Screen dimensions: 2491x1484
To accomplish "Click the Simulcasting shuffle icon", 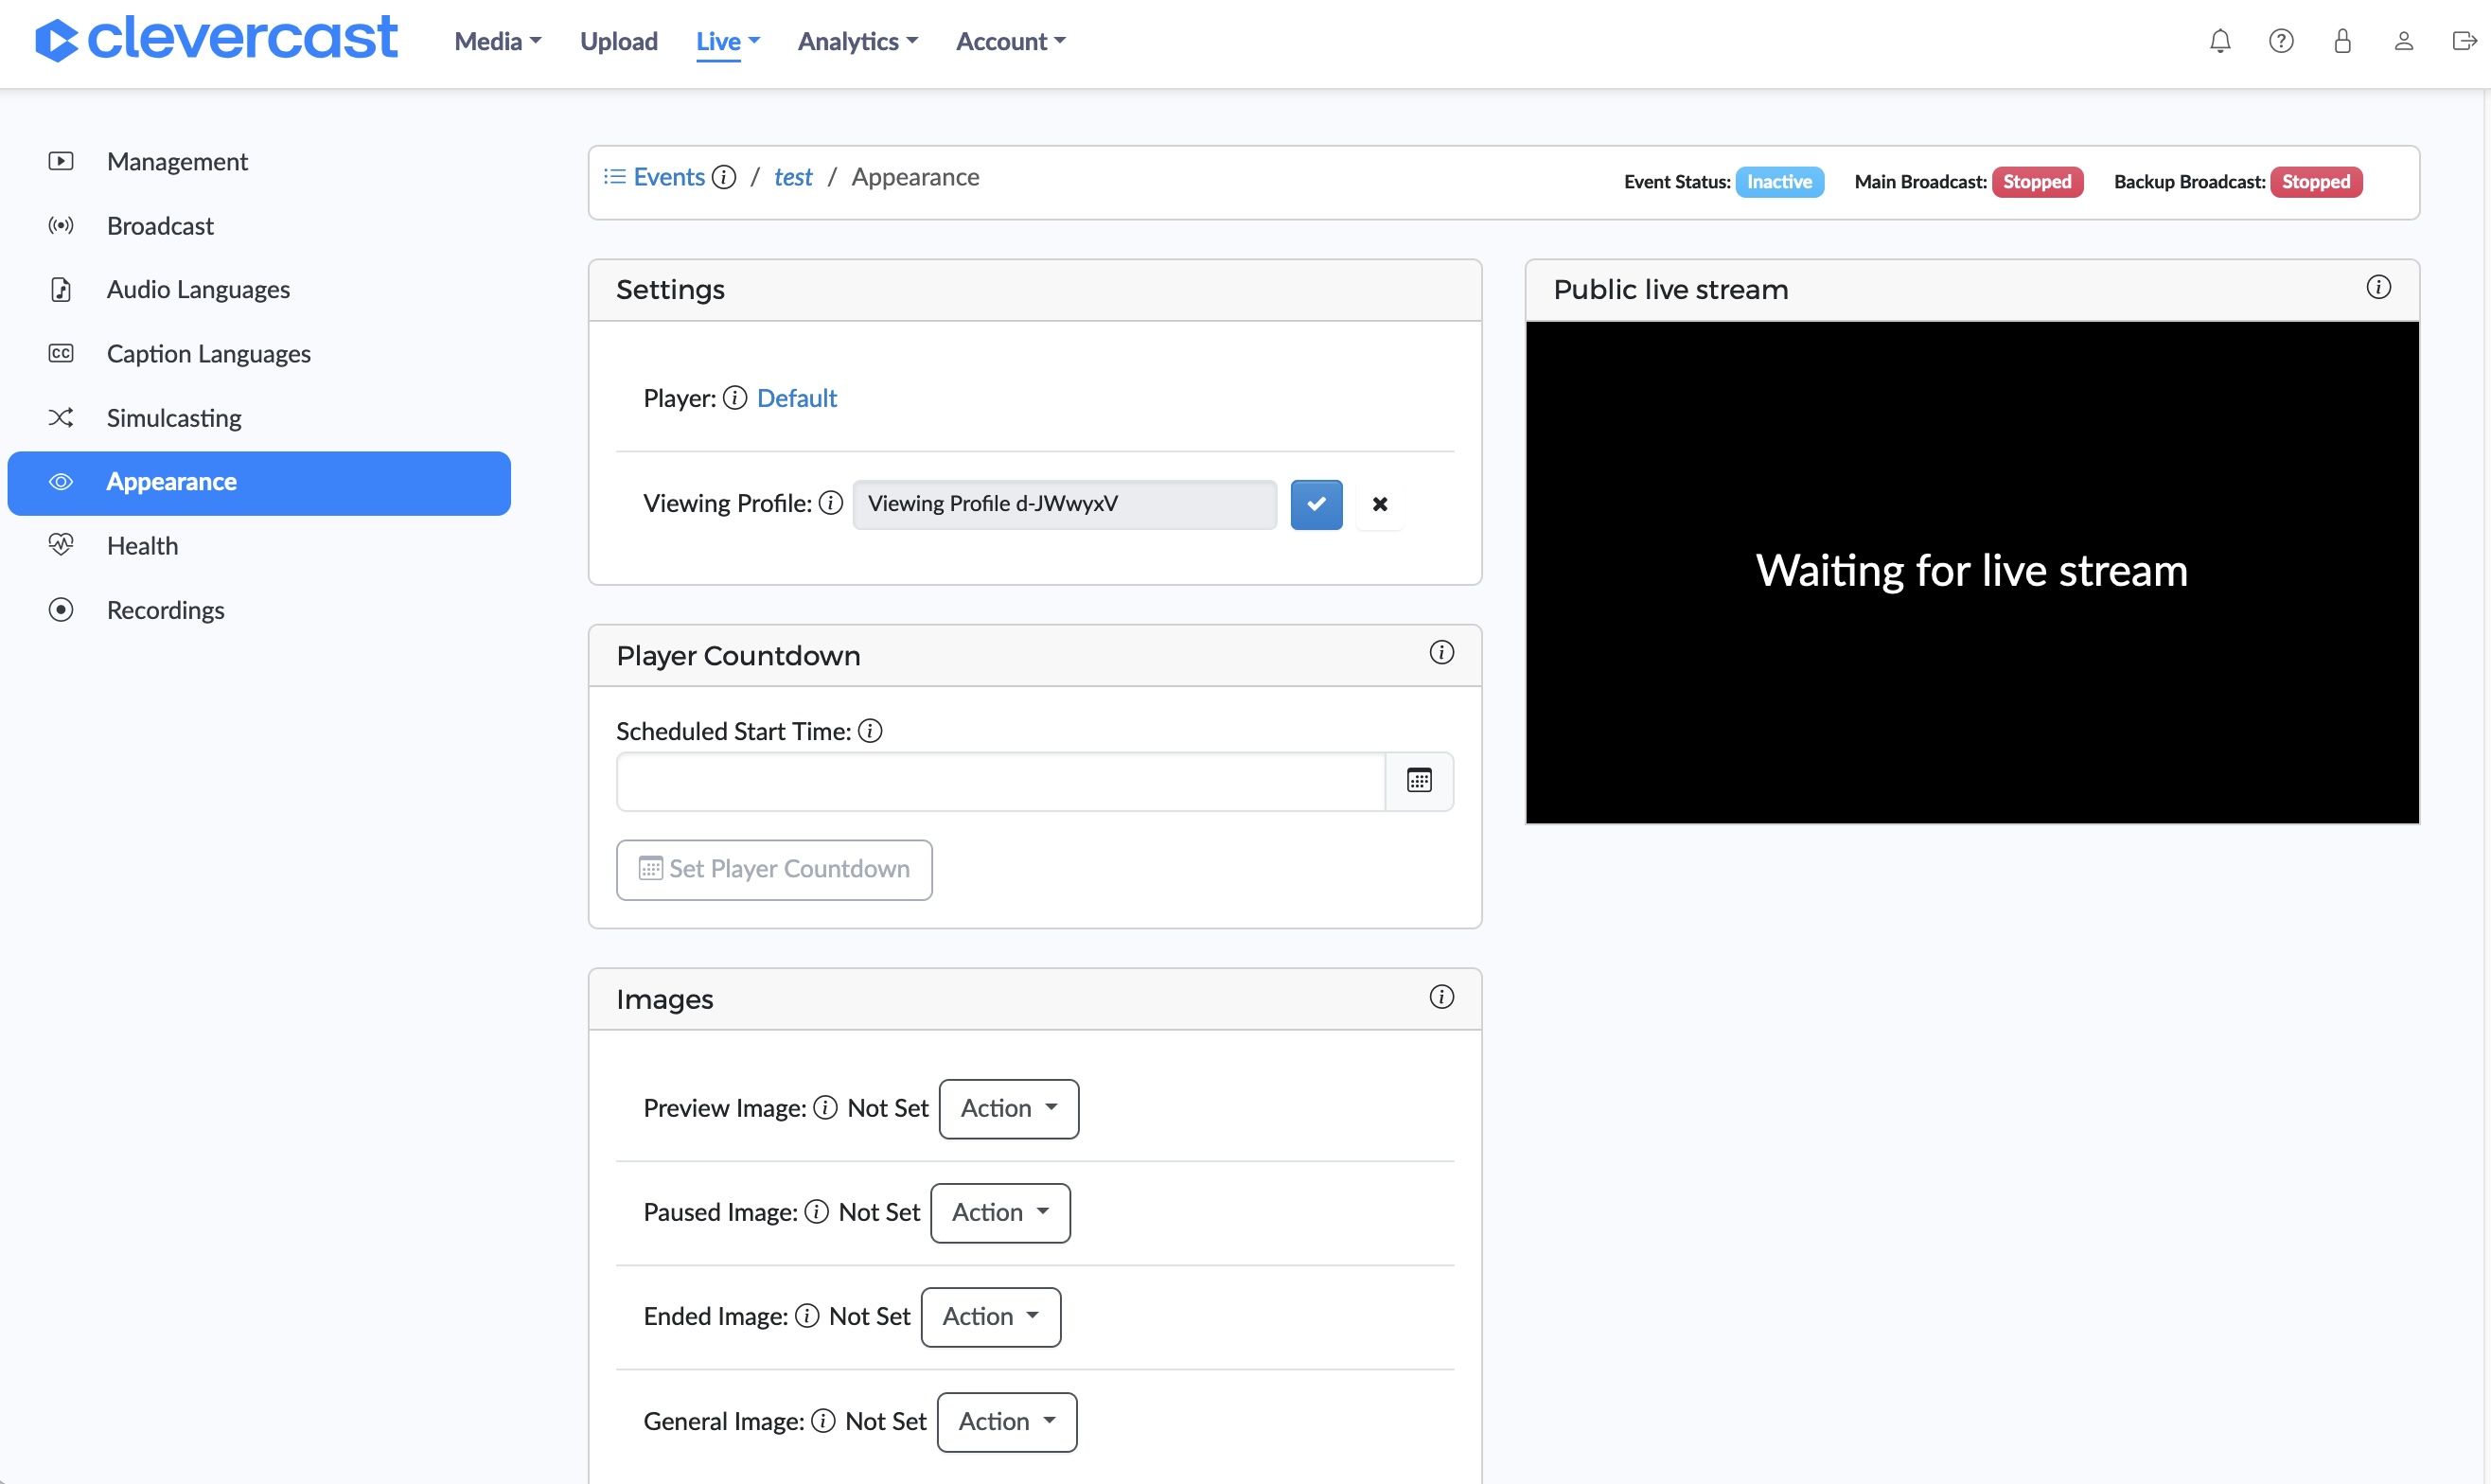I will [x=61, y=417].
